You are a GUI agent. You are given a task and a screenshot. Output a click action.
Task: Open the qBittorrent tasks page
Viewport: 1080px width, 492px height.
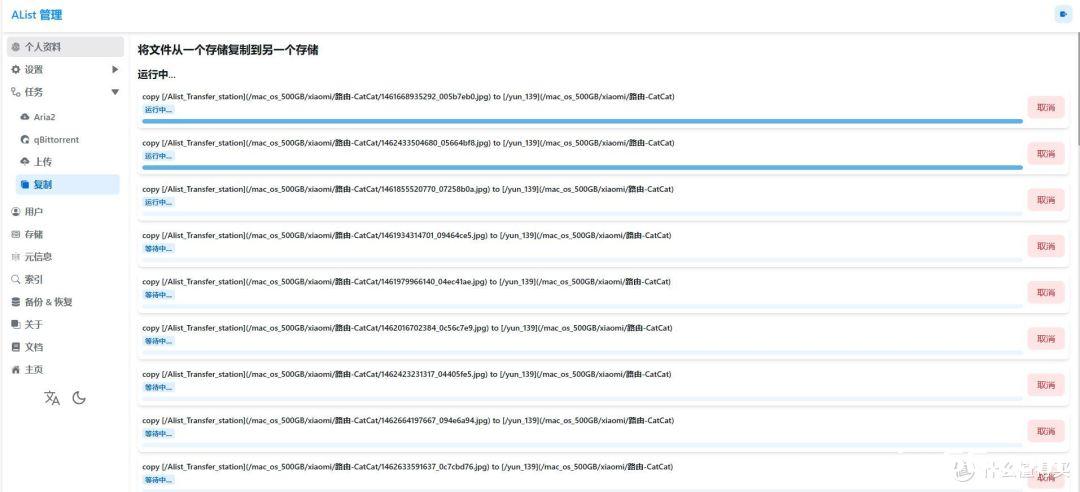tap(56, 140)
